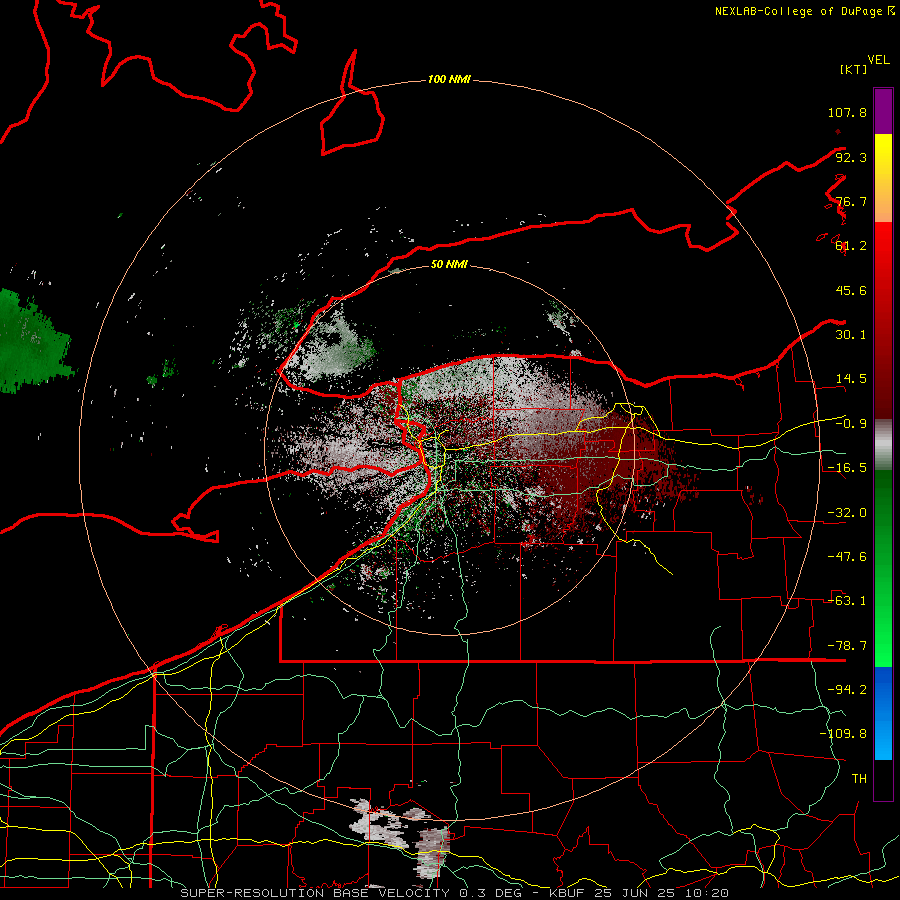
Task: Click the red segment of the color bar
Action: 883,320
